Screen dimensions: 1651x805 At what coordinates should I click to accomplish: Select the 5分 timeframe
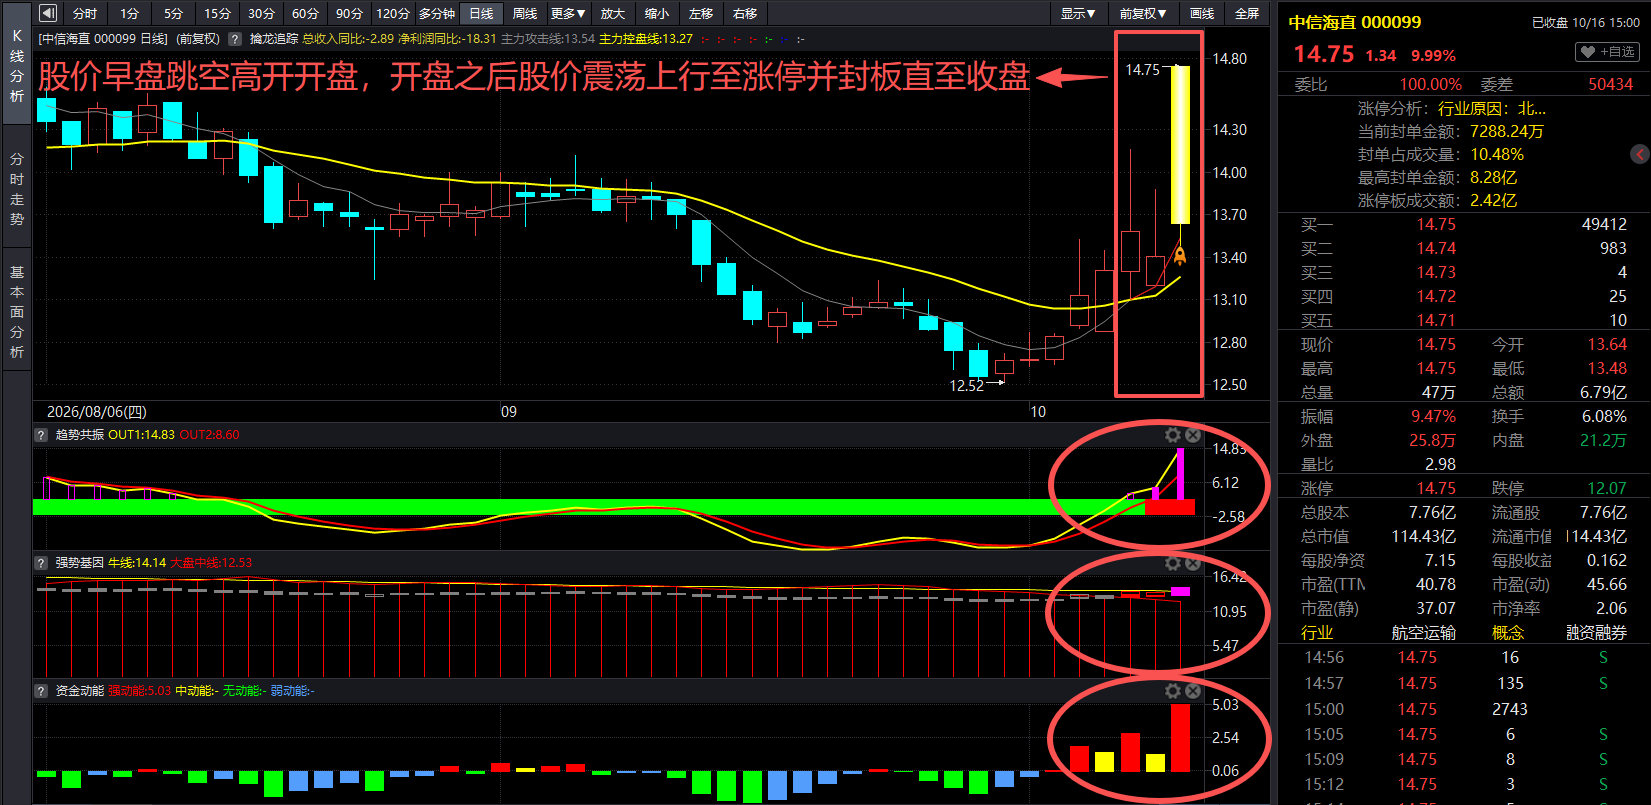(173, 13)
